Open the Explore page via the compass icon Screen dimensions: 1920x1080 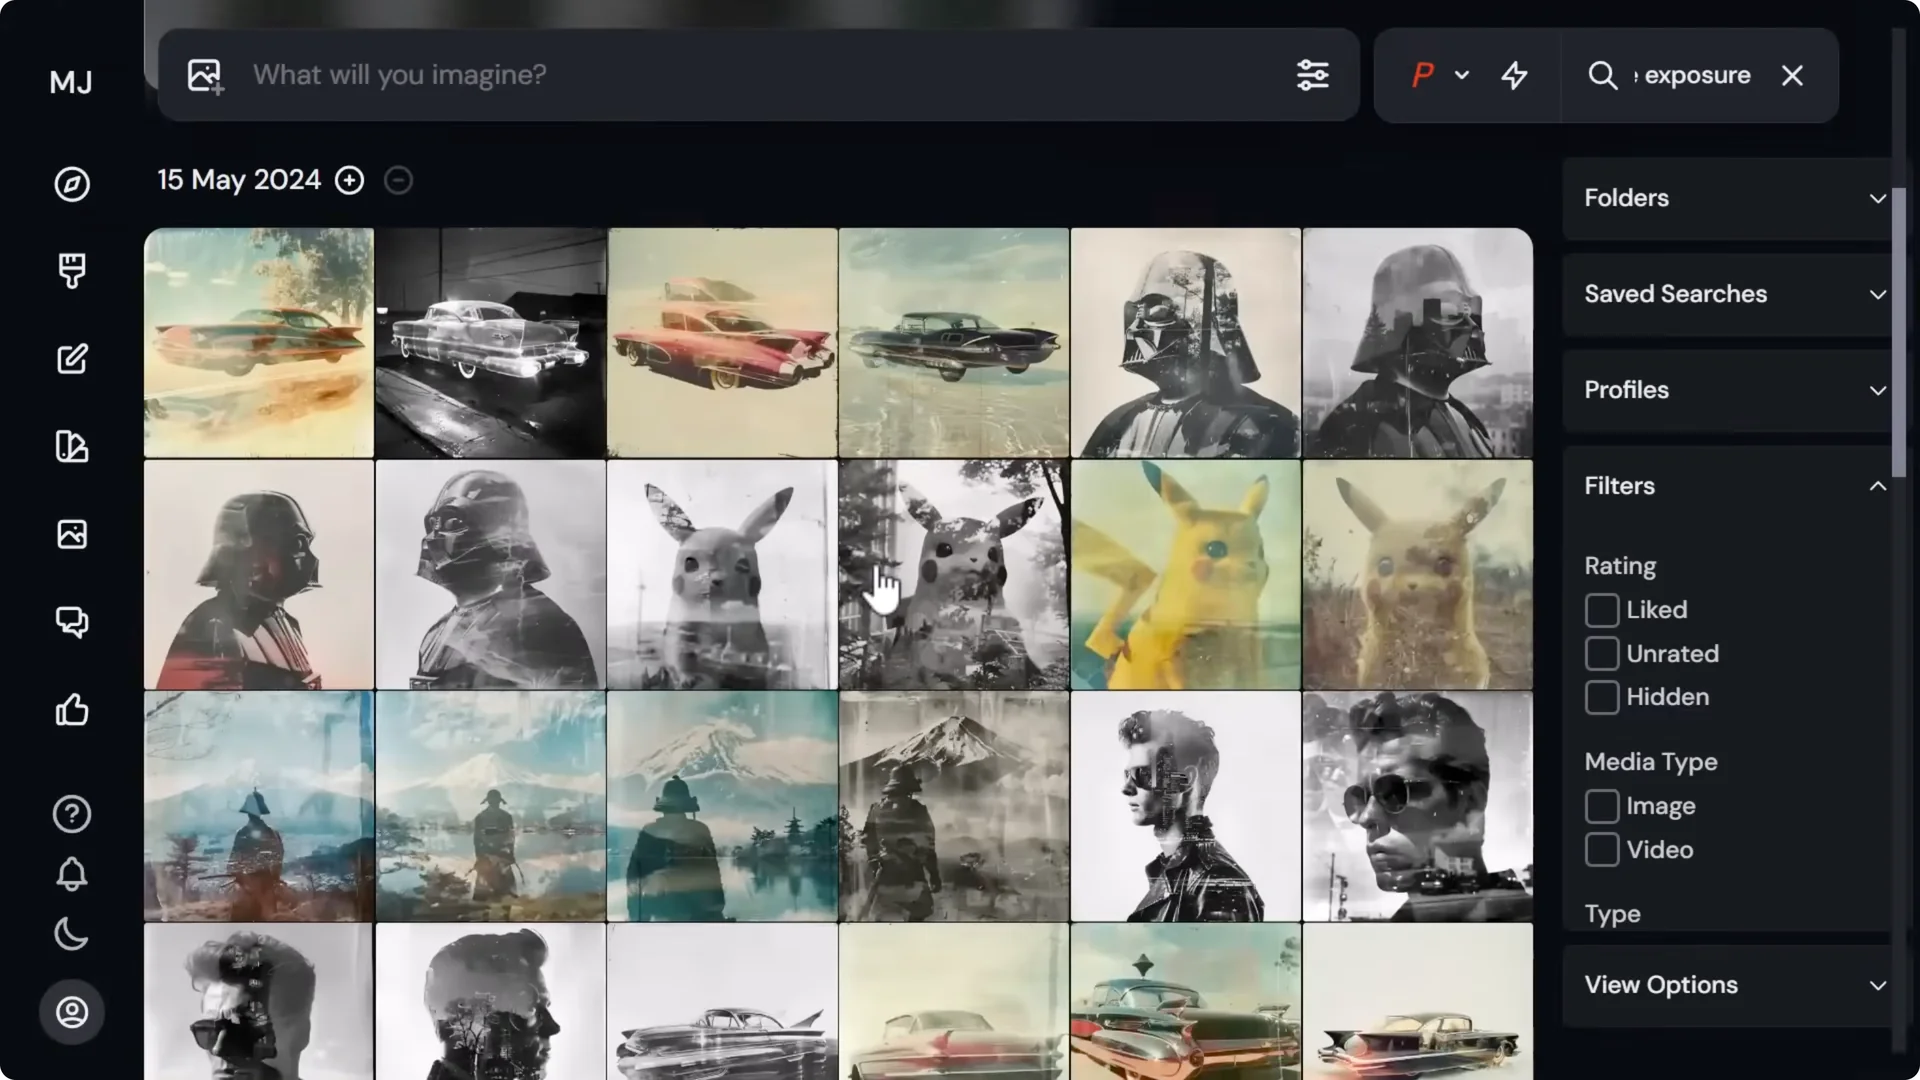click(x=71, y=184)
